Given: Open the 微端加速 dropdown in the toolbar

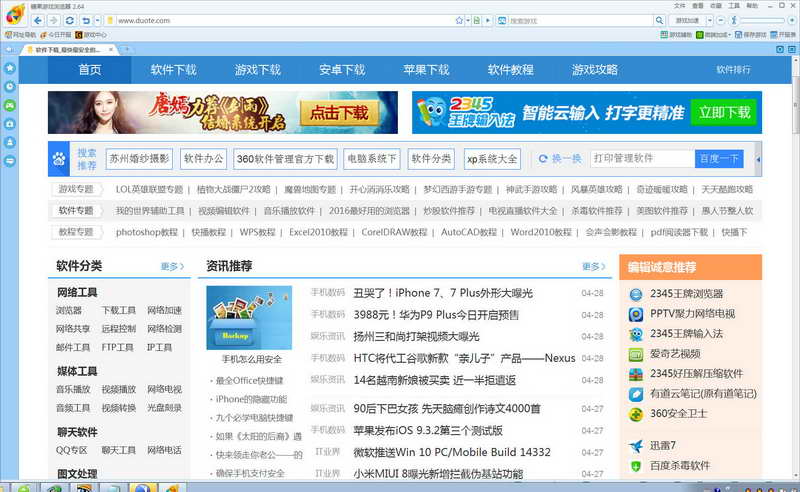Looking at the screenshot, I should click(729, 35).
